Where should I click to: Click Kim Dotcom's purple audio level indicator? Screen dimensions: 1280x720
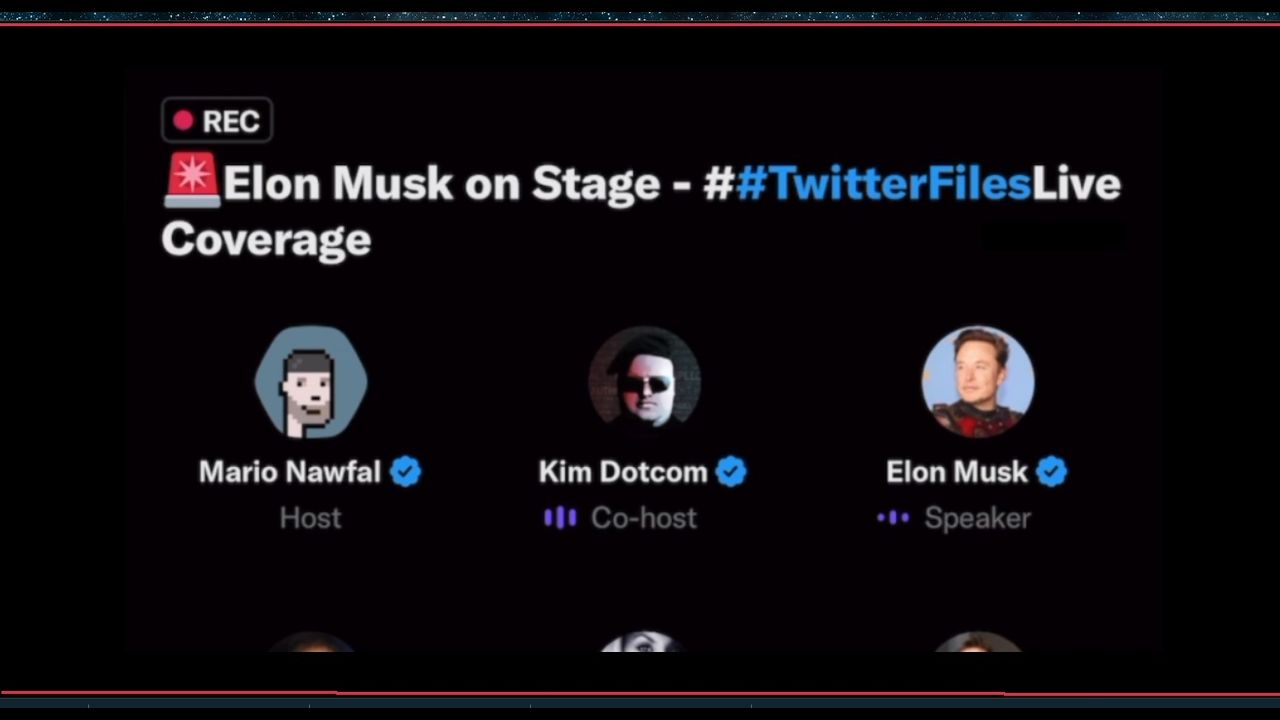click(560, 517)
